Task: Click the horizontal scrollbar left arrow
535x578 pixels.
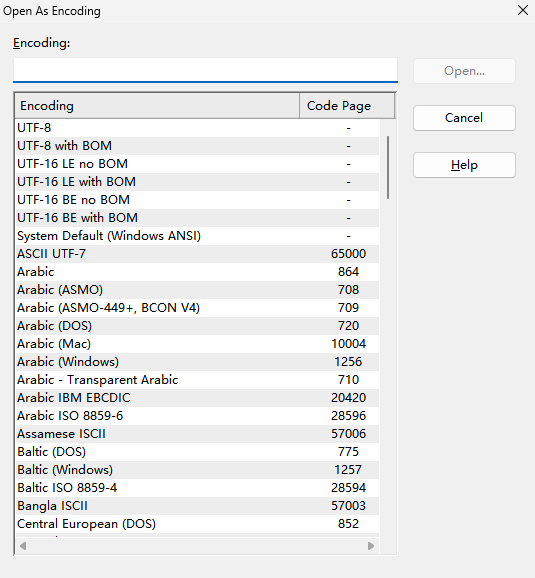Action: 23,546
